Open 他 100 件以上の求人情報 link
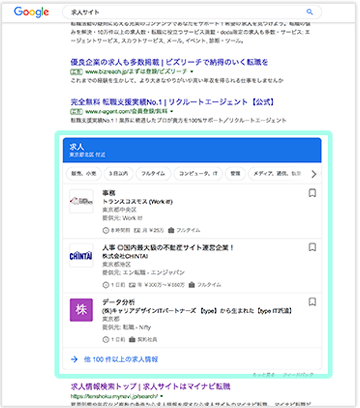Screen dimensions: 360x408 pos(121,359)
